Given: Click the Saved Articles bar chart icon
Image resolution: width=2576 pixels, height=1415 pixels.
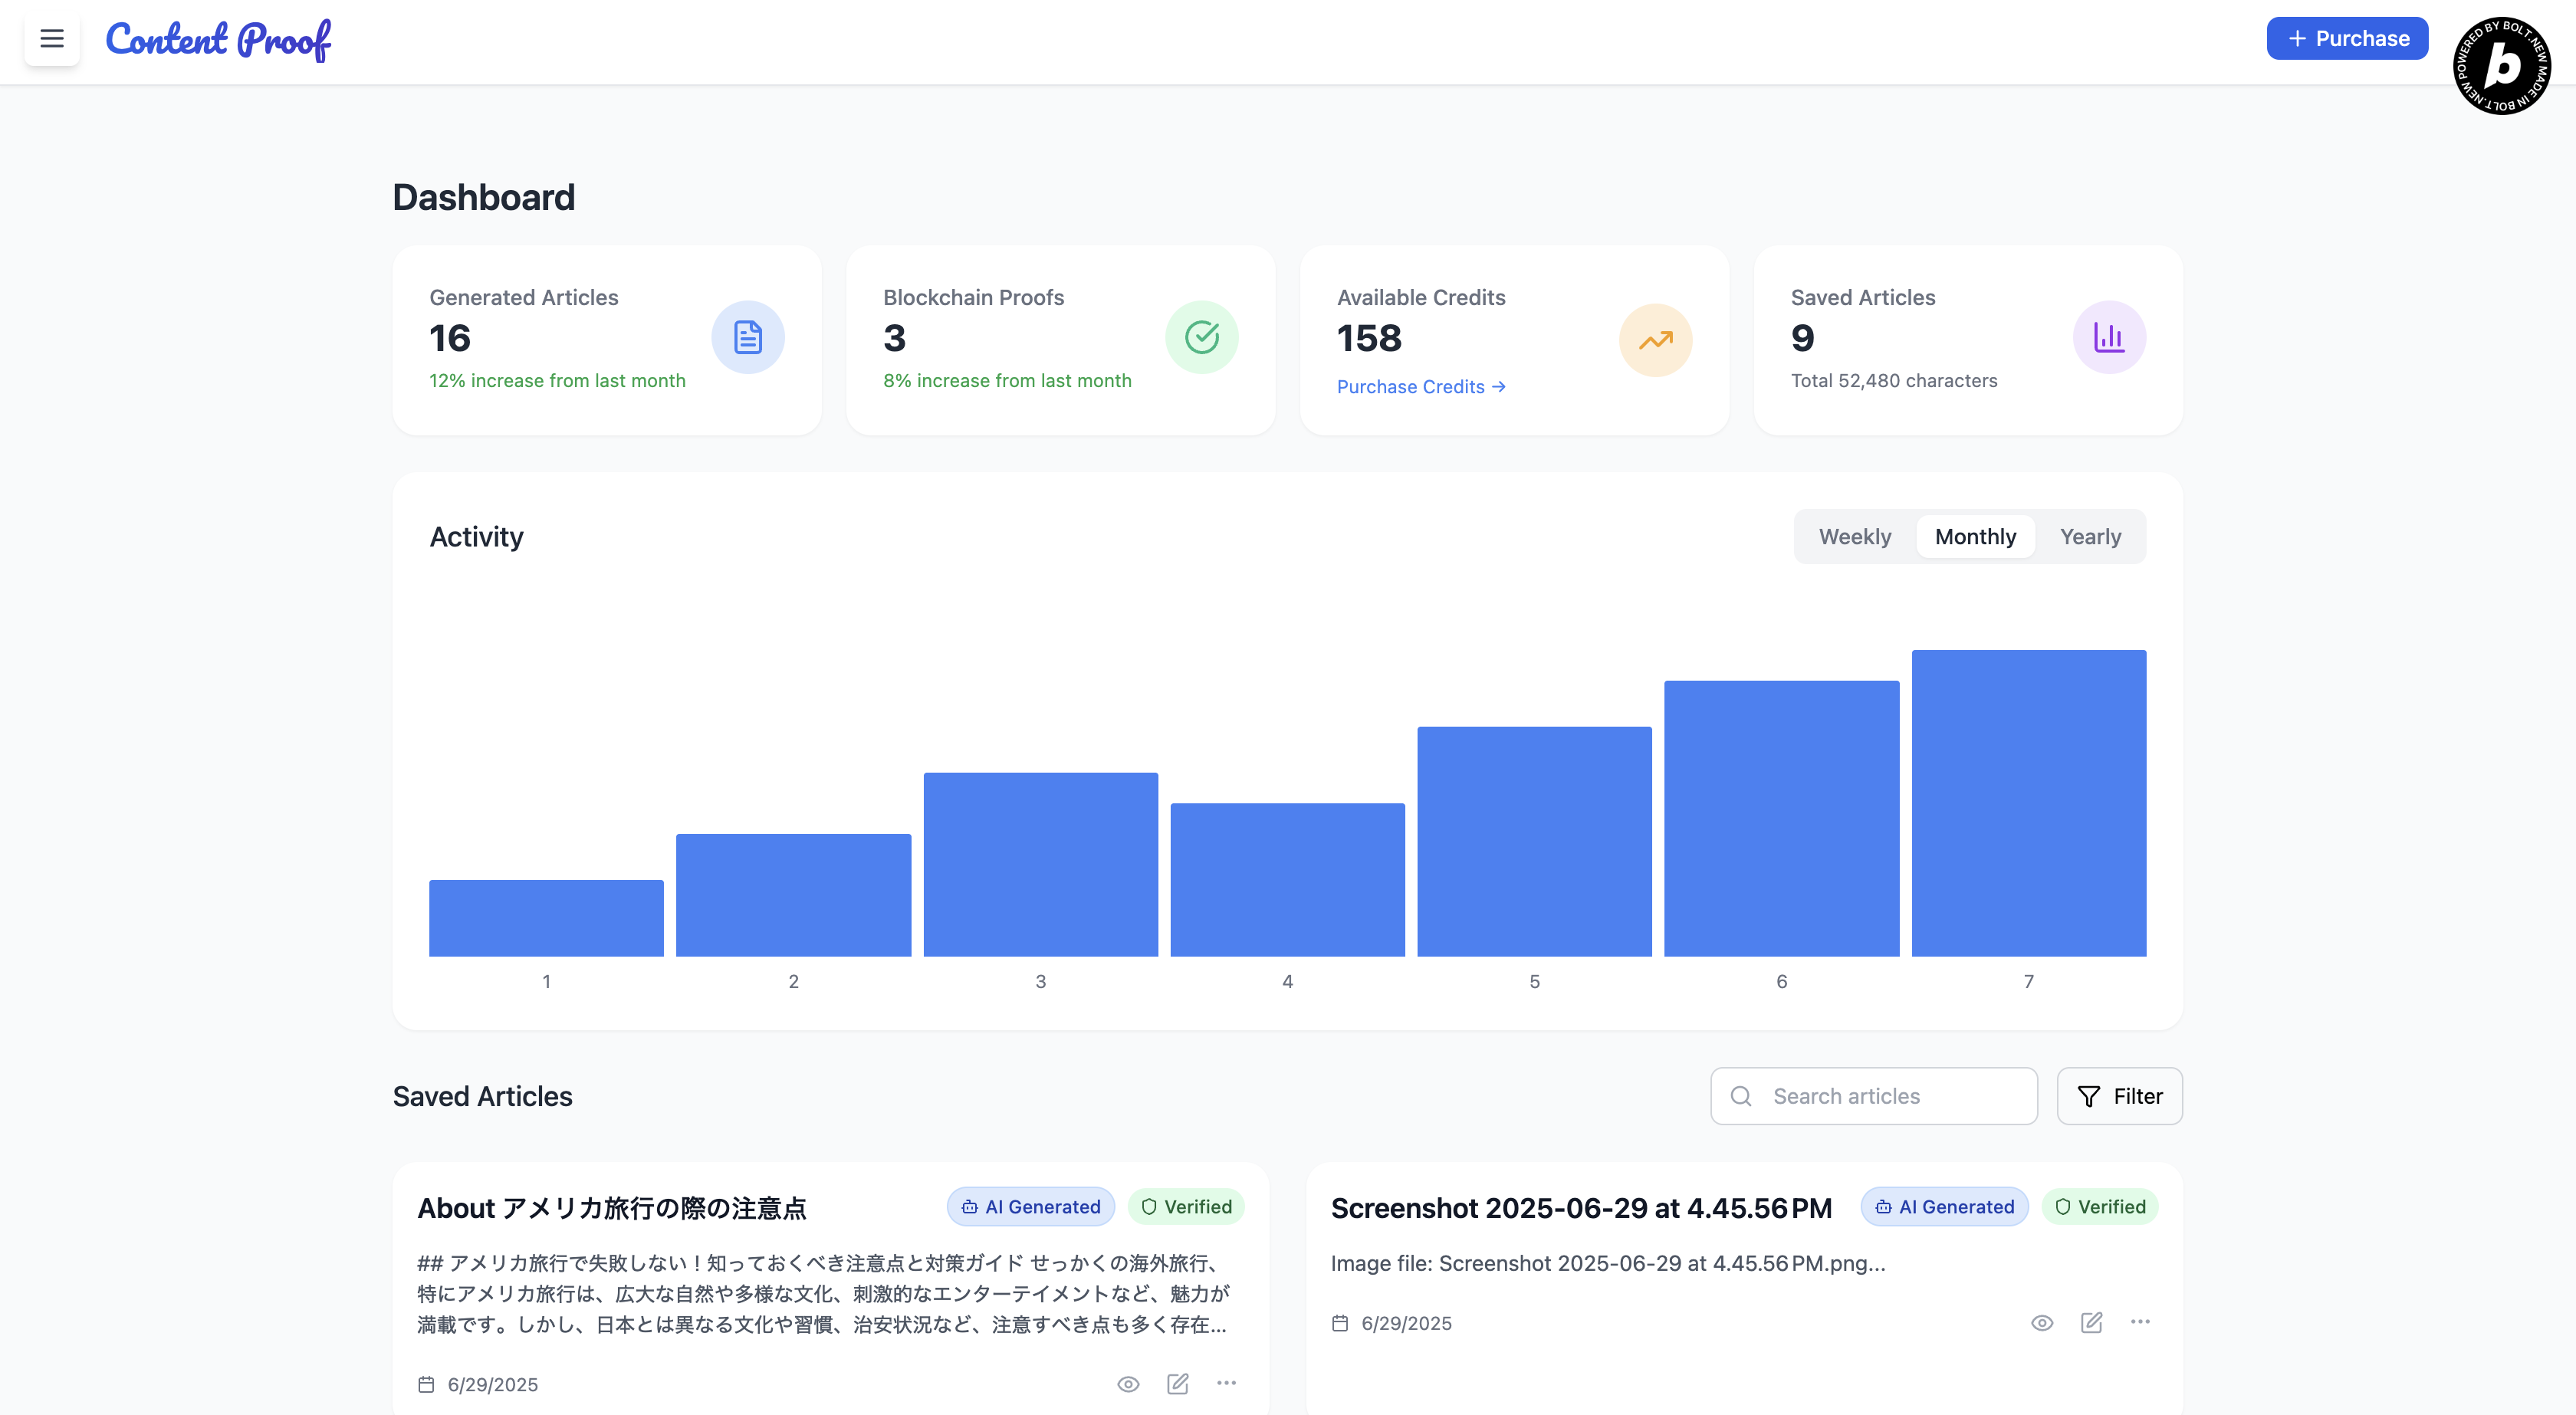Looking at the screenshot, I should 2109,337.
